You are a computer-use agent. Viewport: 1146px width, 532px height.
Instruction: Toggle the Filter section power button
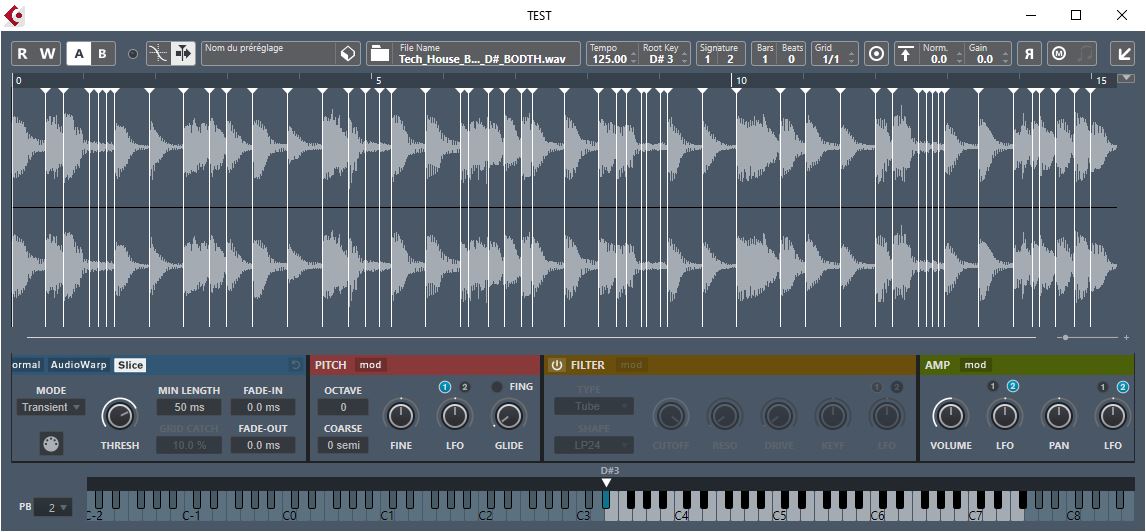click(557, 365)
